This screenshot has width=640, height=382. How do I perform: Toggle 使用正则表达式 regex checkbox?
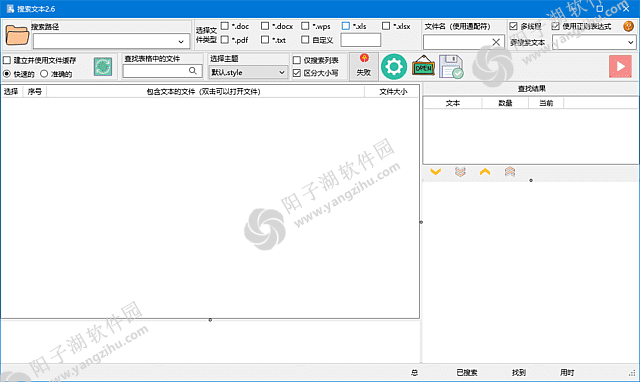pos(556,26)
